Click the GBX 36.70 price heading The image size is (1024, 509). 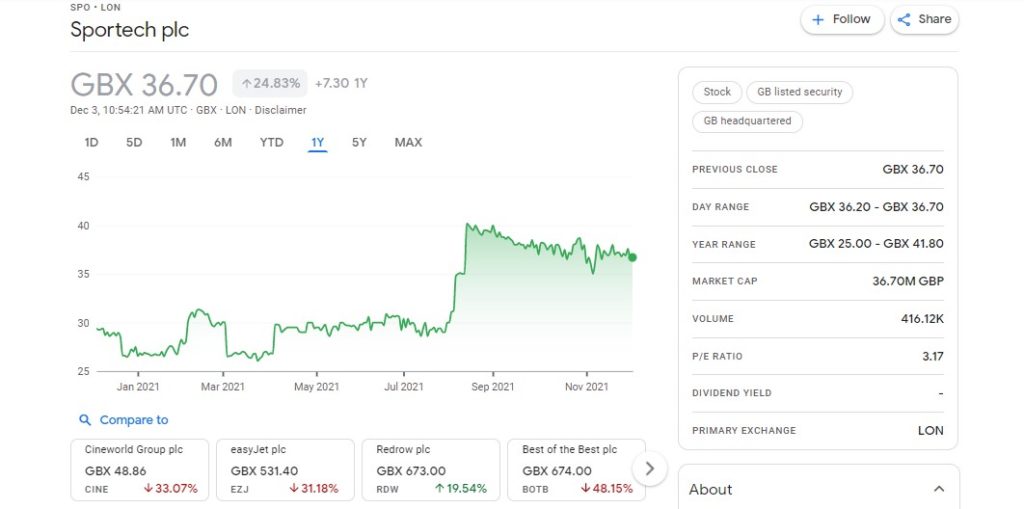[144, 85]
